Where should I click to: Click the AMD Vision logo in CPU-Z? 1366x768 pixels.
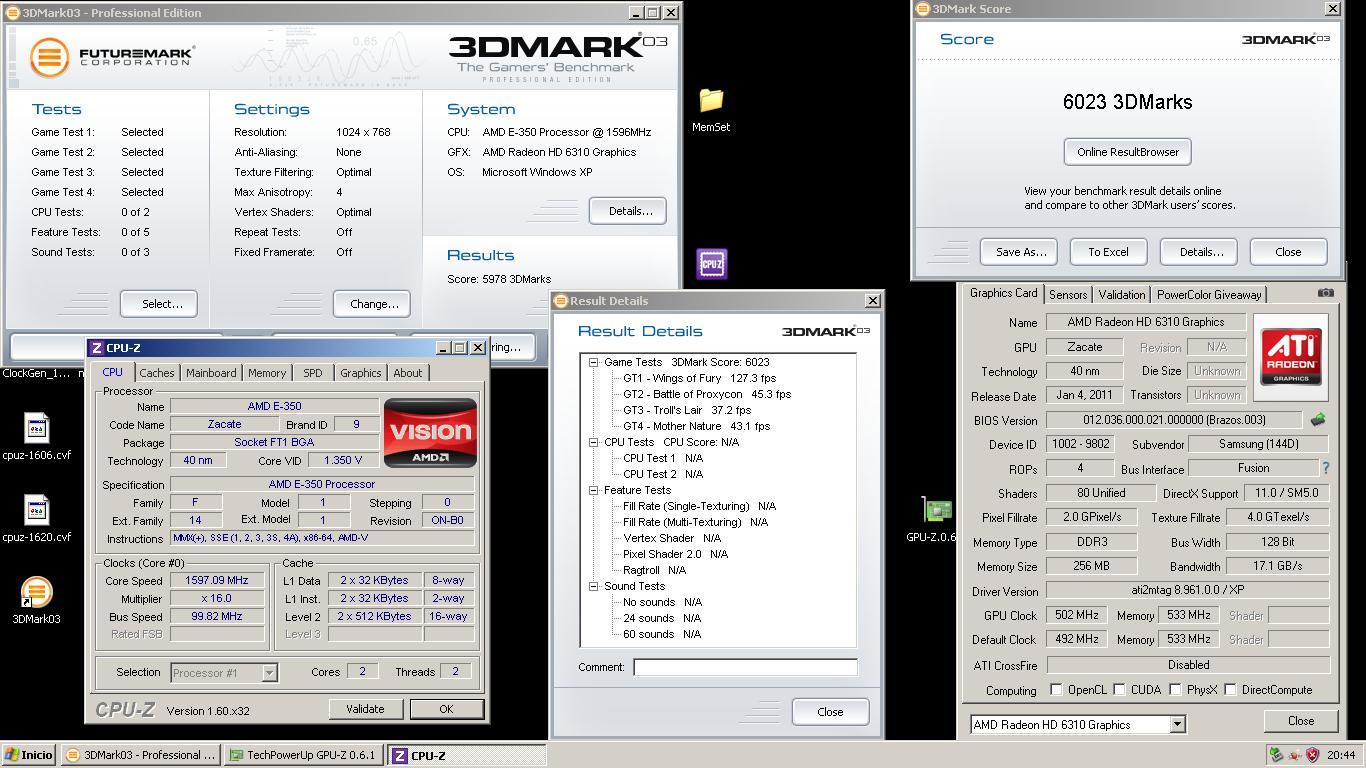click(430, 433)
